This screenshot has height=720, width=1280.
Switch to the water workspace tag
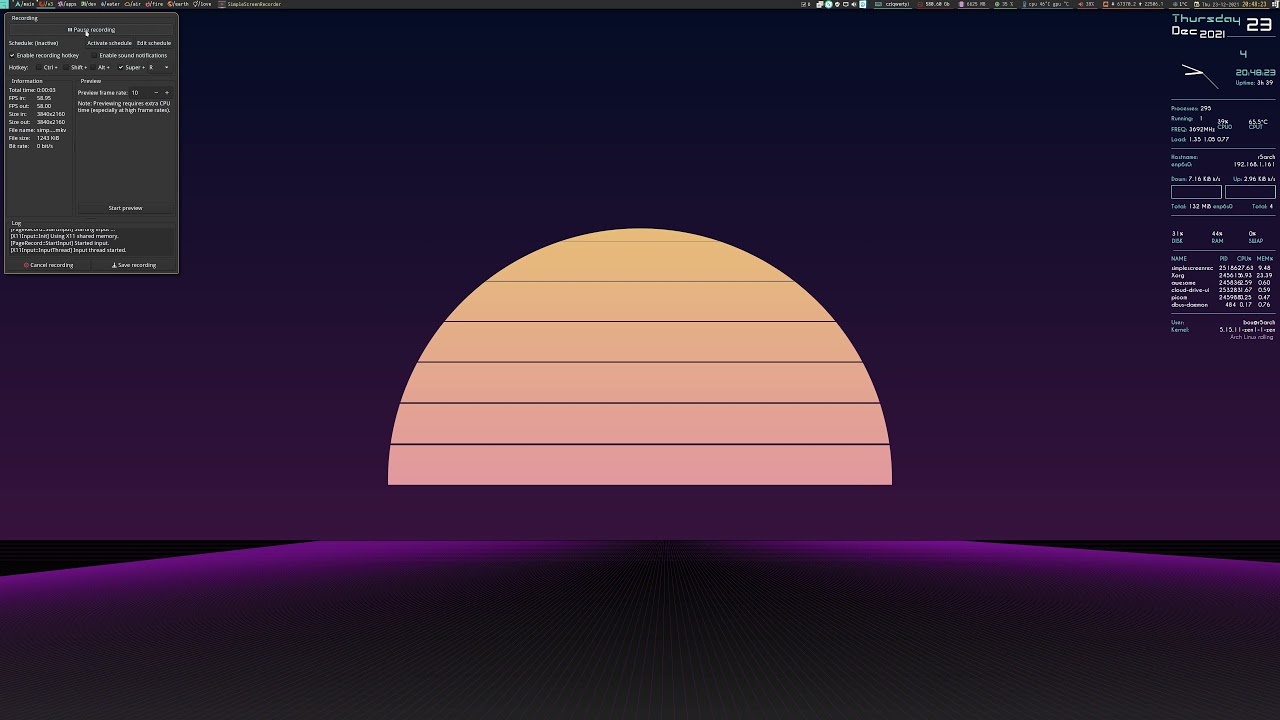point(110,4)
